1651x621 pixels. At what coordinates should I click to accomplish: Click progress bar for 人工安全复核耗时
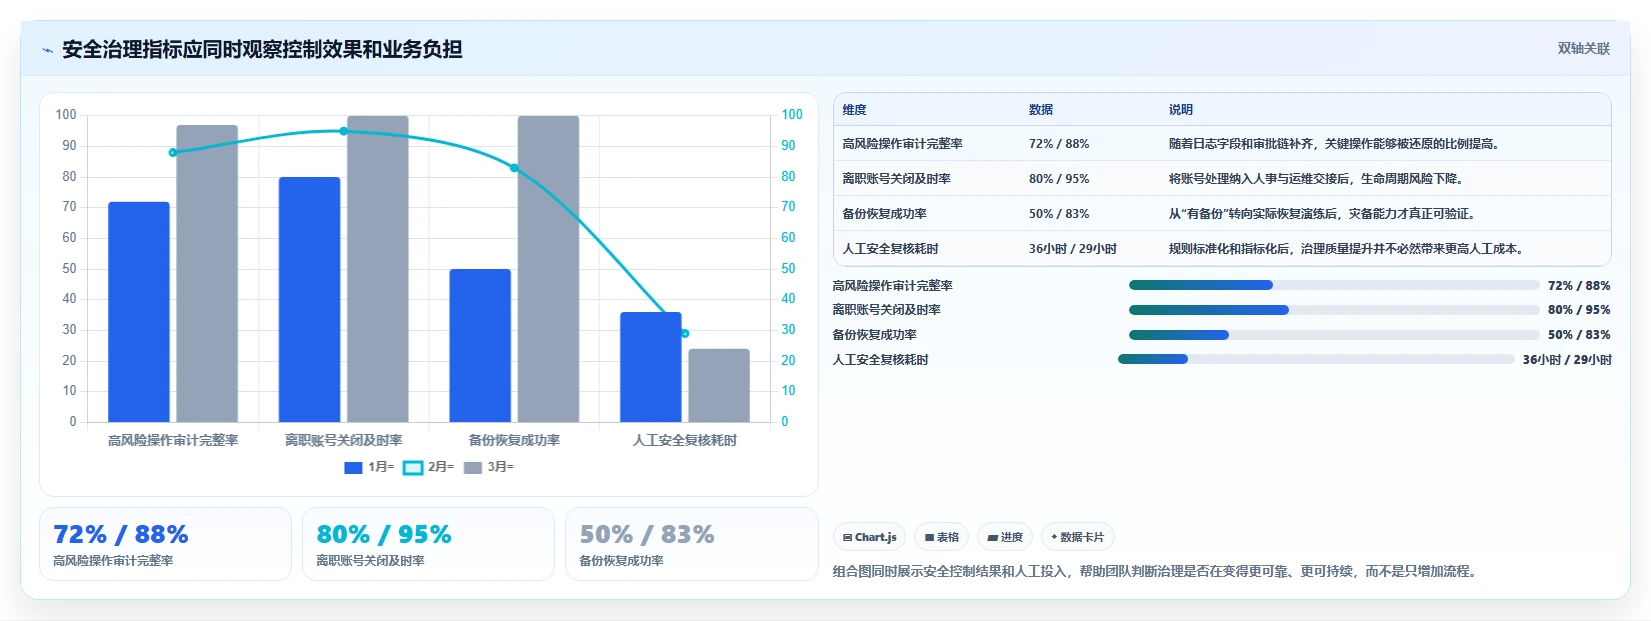1316,359
